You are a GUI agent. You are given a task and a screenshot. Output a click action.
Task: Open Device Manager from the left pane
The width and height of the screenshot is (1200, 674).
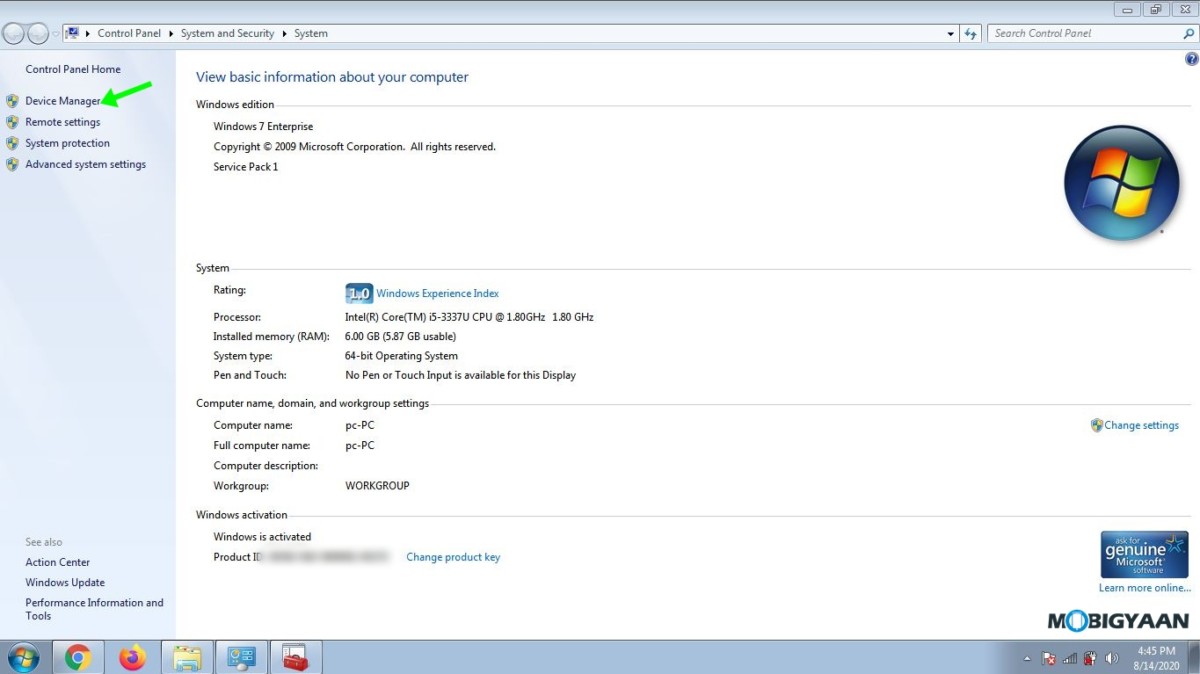coord(63,101)
